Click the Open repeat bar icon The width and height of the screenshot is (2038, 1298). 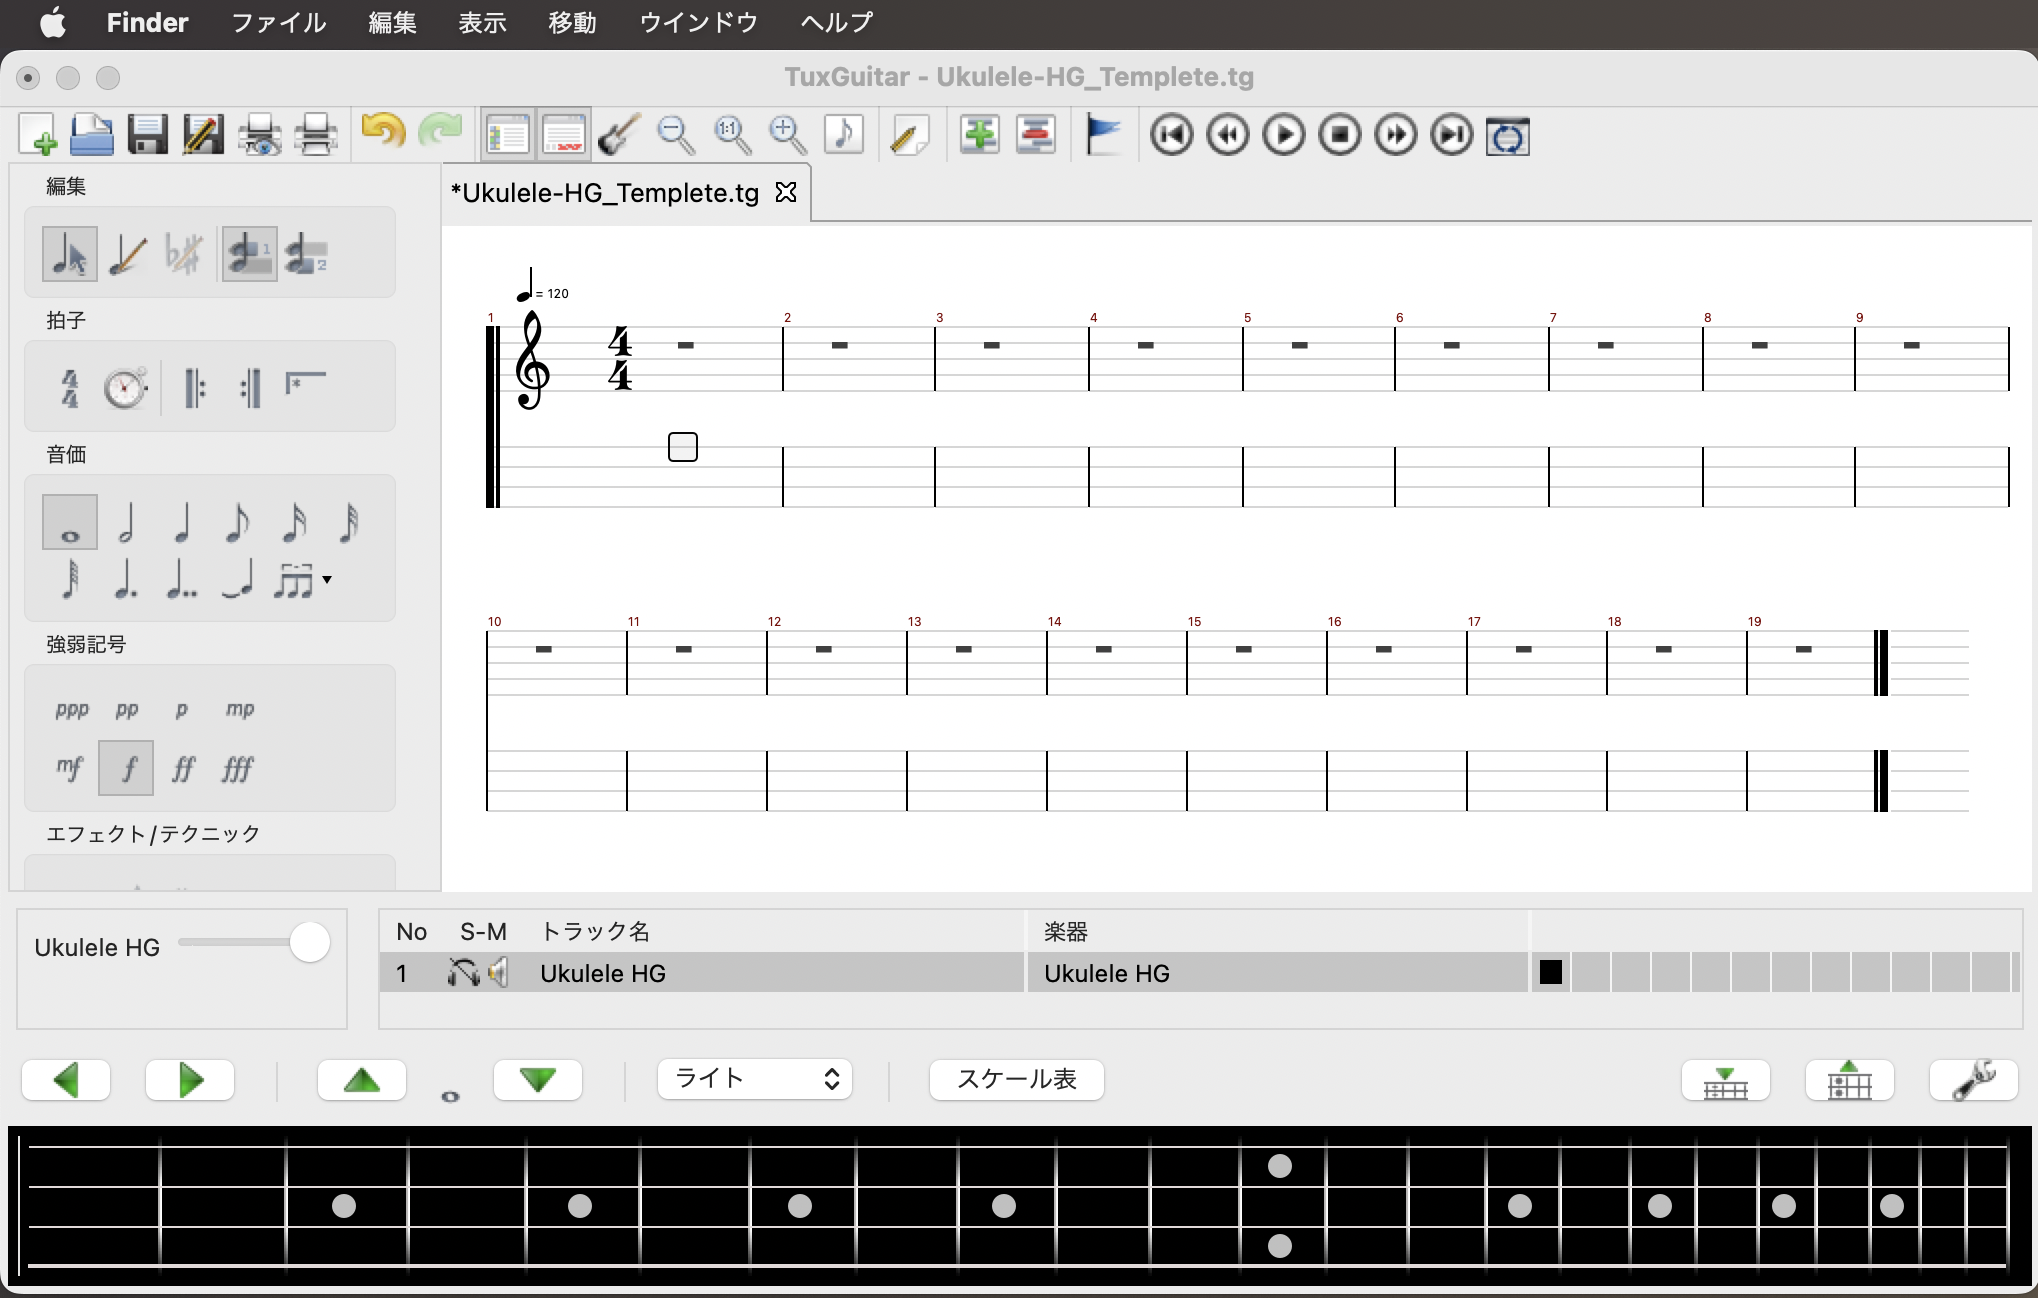click(x=194, y=388)
